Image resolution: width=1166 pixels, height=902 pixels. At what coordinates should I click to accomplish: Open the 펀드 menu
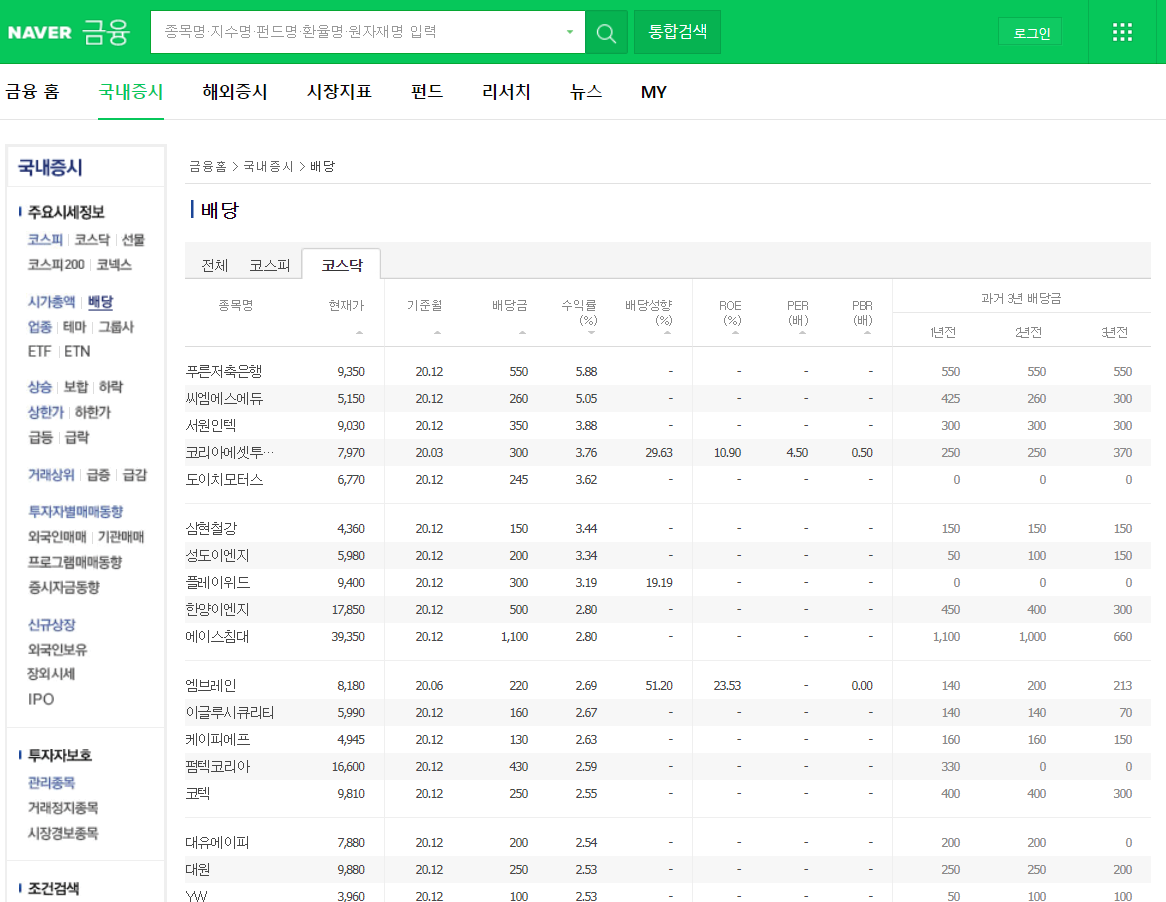point(427,91)
